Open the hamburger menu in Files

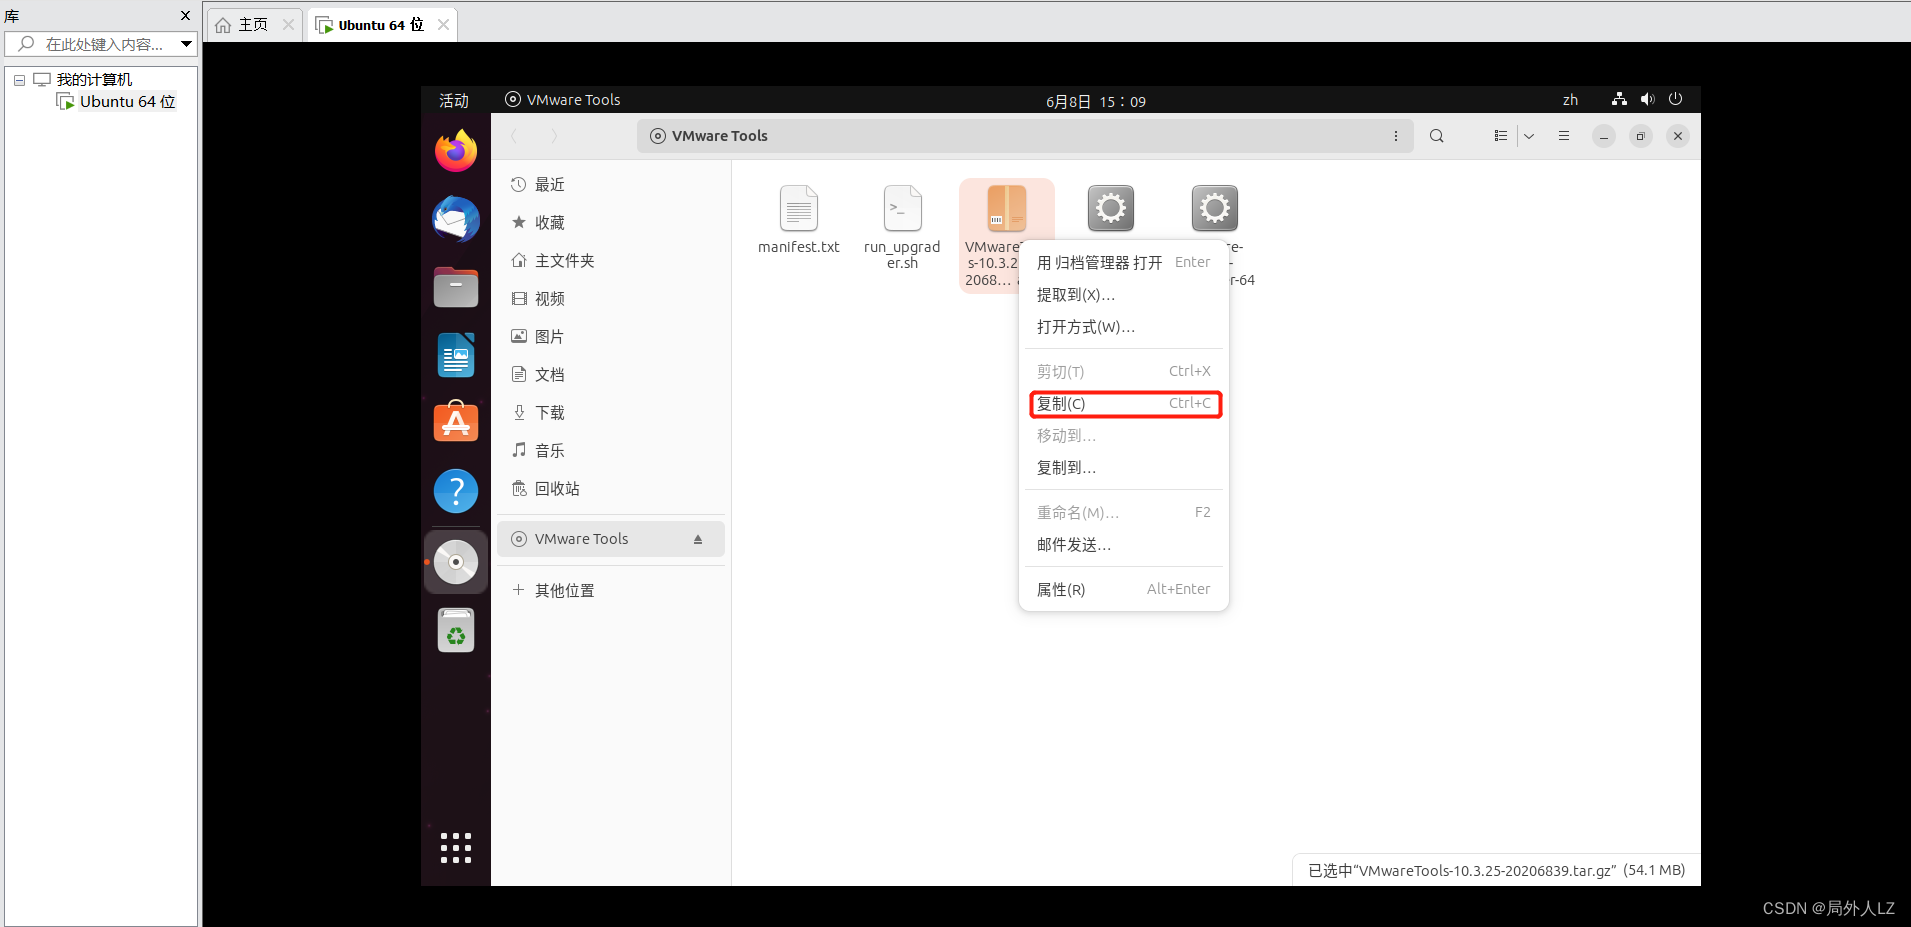coord(1564,136)
